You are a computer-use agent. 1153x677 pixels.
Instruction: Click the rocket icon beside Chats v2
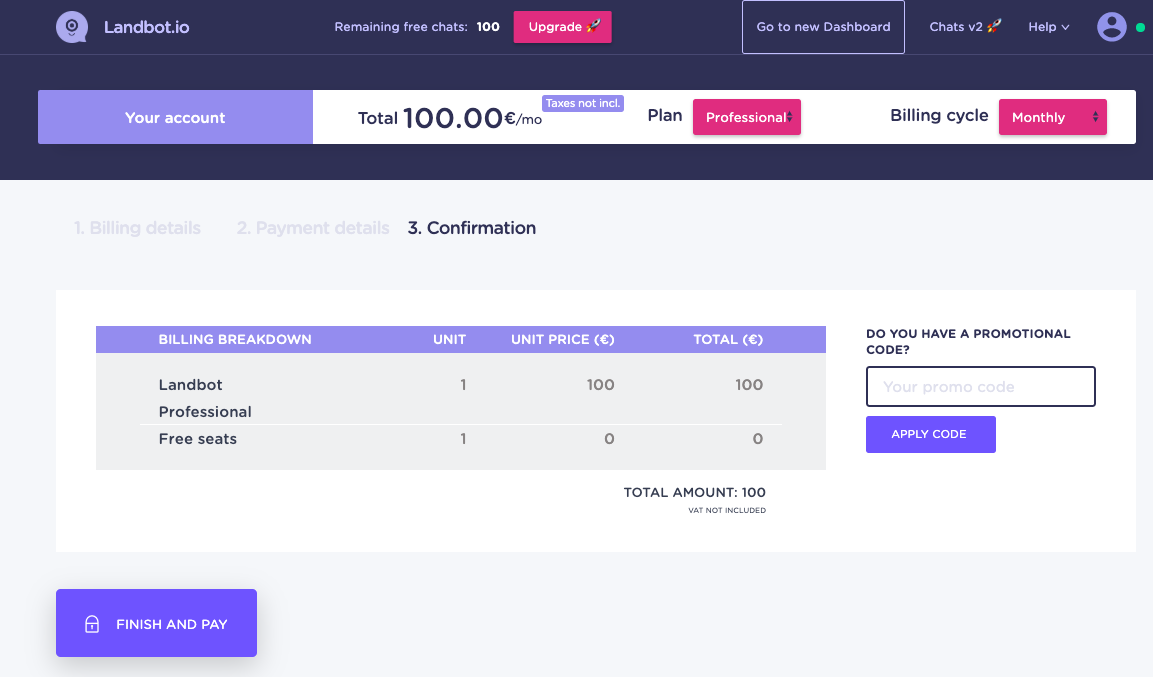coord(993,26)
